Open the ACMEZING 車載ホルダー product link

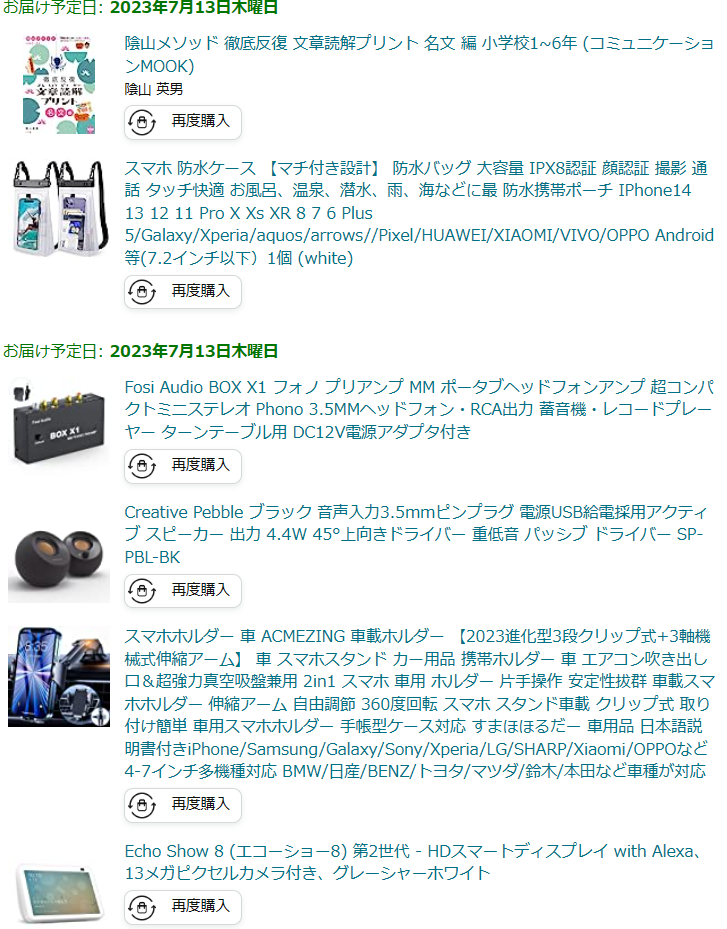(419, 703)
